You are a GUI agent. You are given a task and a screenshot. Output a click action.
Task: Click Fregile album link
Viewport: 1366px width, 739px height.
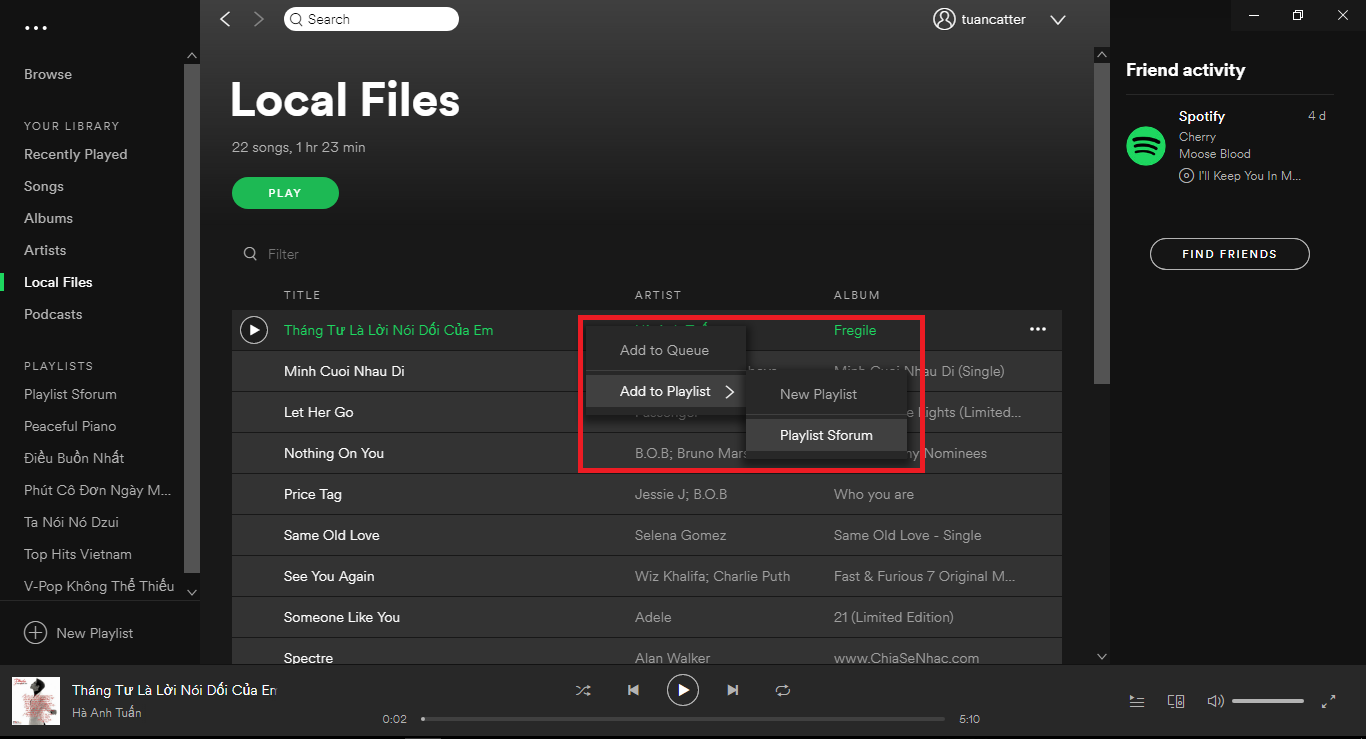coord(855,330)
